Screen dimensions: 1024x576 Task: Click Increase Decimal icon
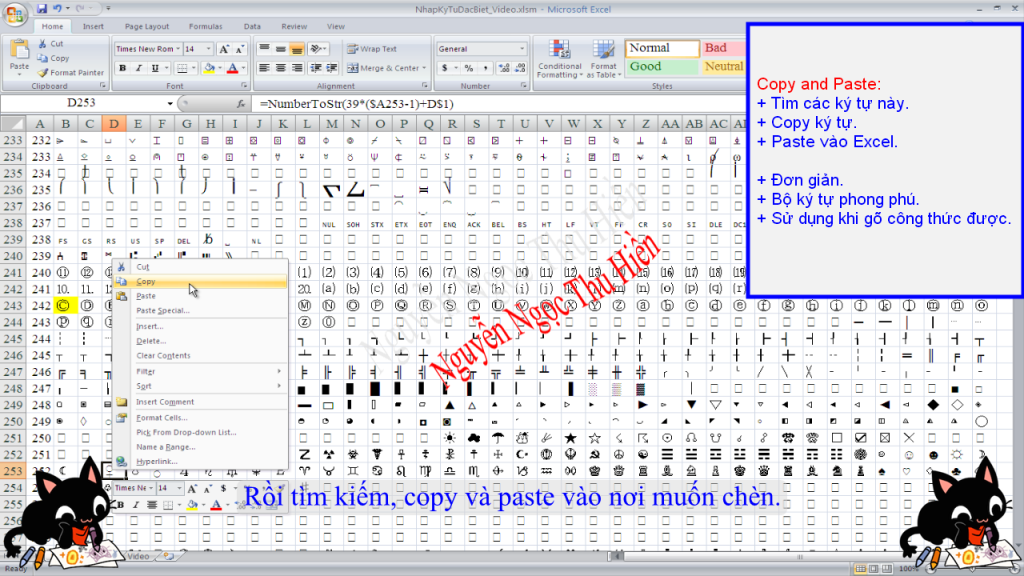[x=504, y=68]
